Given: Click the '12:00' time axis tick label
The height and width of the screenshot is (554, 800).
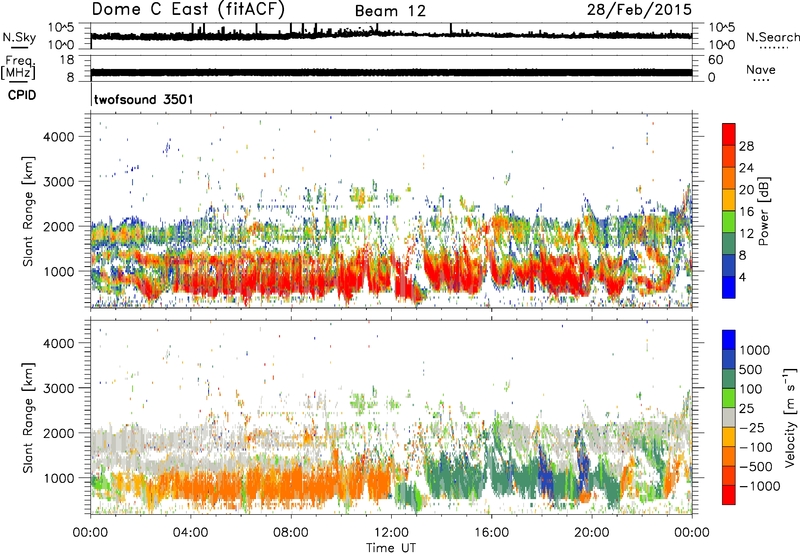Looking at the screenshot, I should [391, 533].
